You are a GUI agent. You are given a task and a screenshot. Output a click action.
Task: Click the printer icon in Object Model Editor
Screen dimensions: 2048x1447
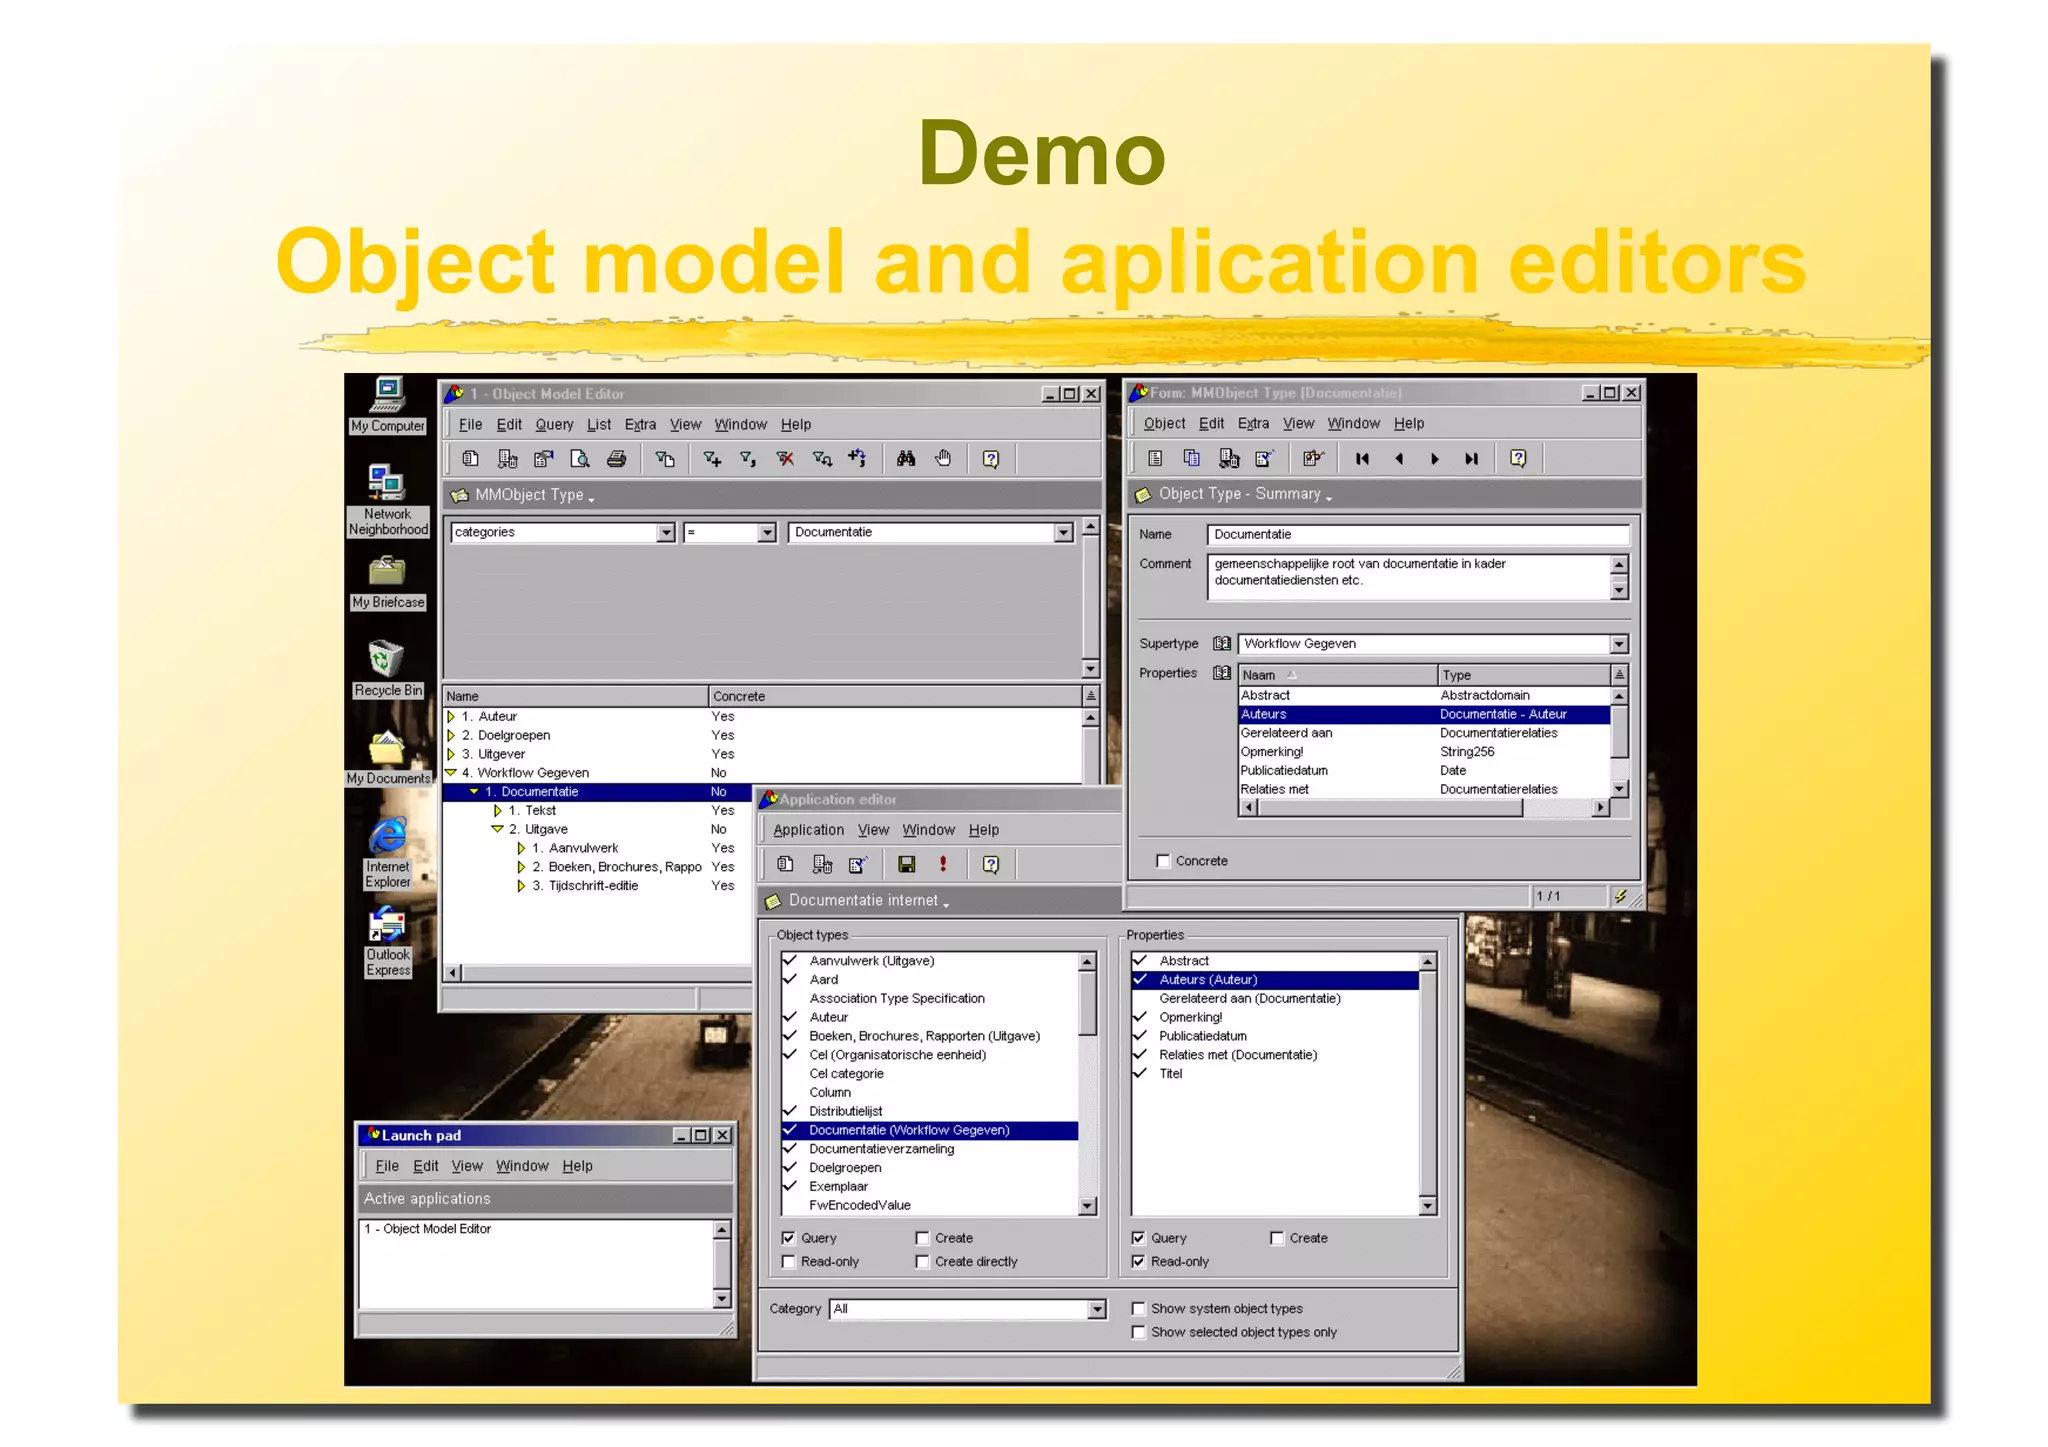tap(616, 459)
